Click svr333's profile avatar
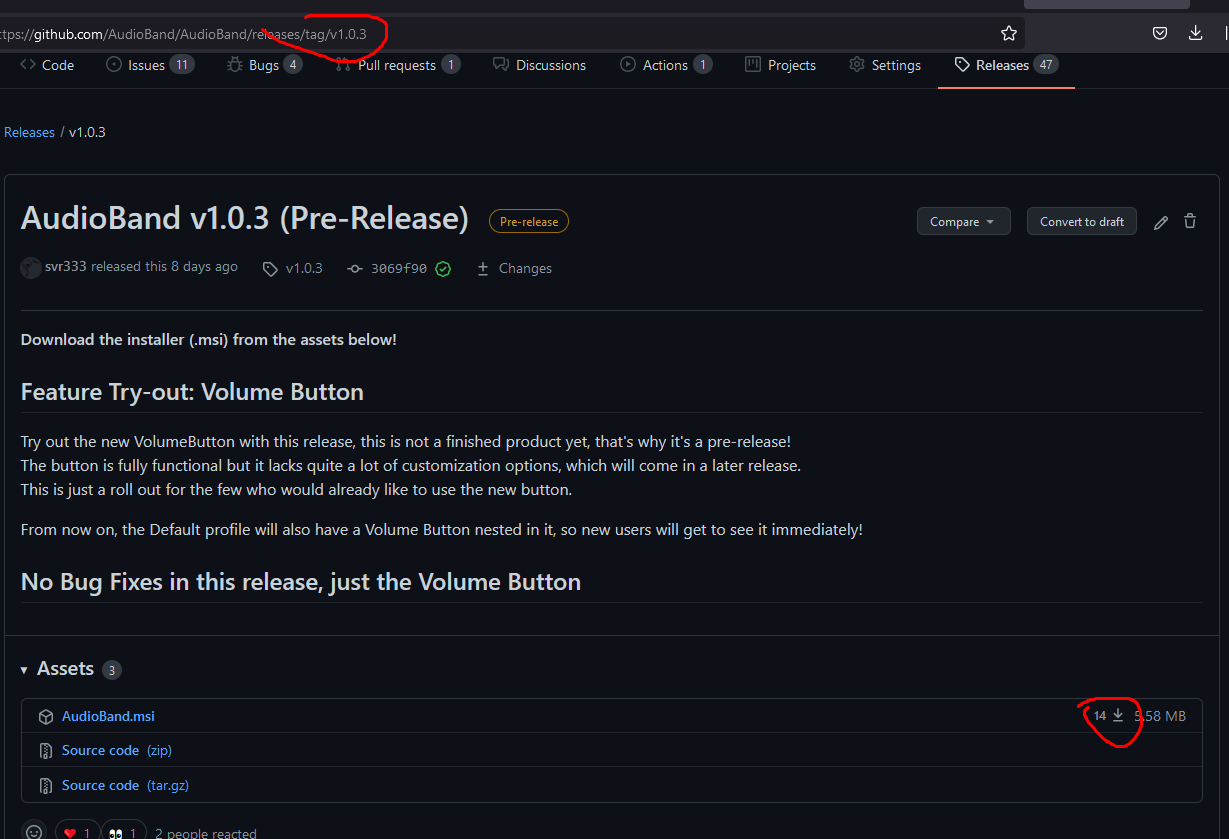The width and height of the screenshot is (1229, 839). tap(30, 267)
